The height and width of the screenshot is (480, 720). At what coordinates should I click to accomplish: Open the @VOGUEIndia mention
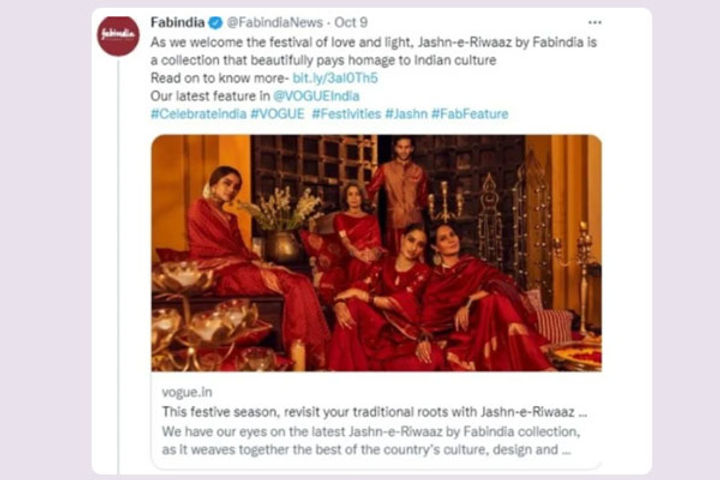point(316,96)
